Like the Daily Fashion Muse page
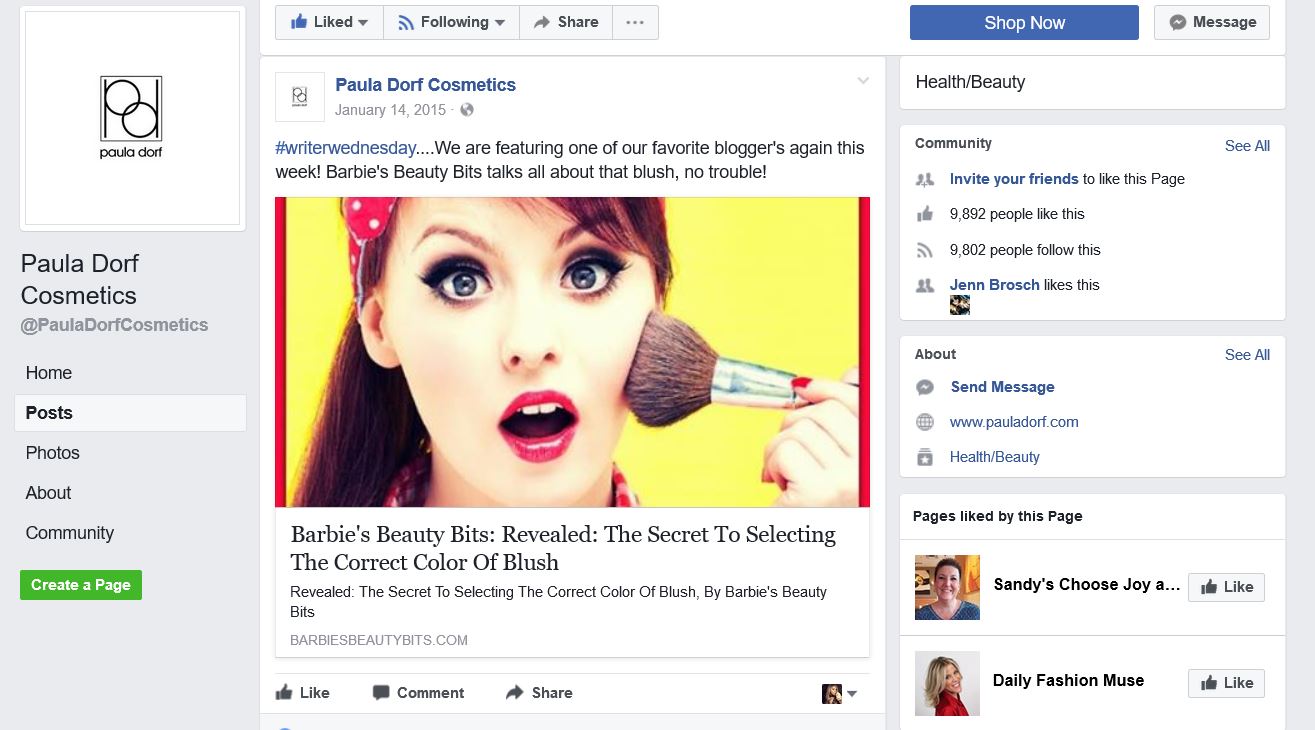Image resolution: width=1315 pixels, height=730 pixels. (x=1226, y=683)
